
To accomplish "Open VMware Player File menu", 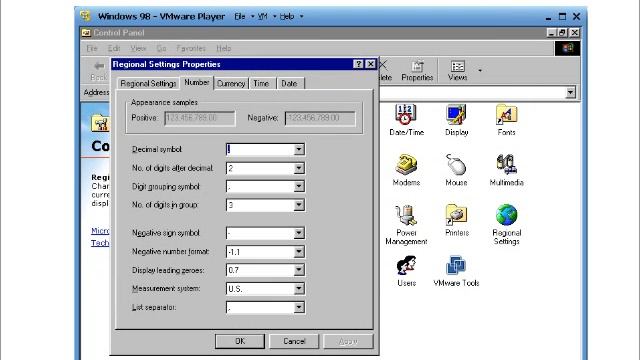I will click(240, 16).
